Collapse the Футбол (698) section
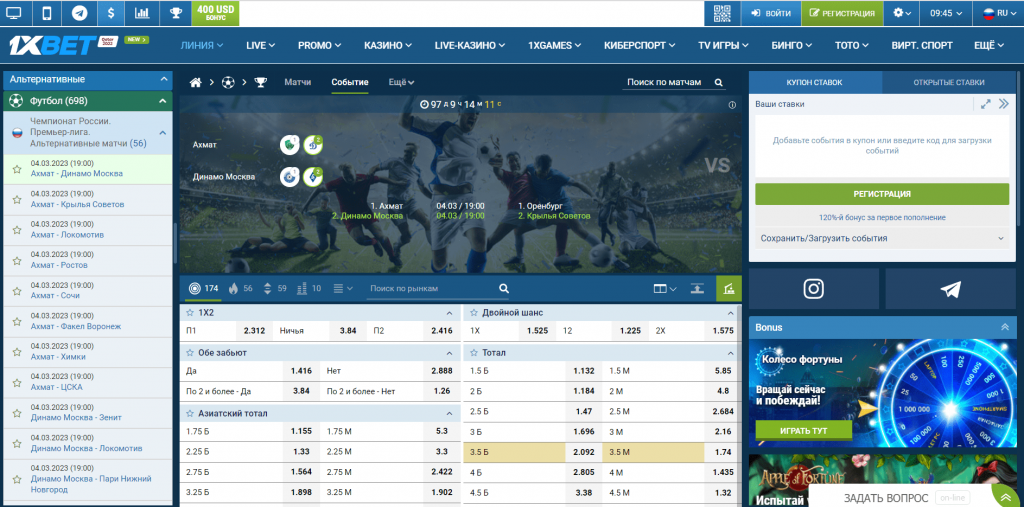 pyautogui.click(x=162, y=101)
